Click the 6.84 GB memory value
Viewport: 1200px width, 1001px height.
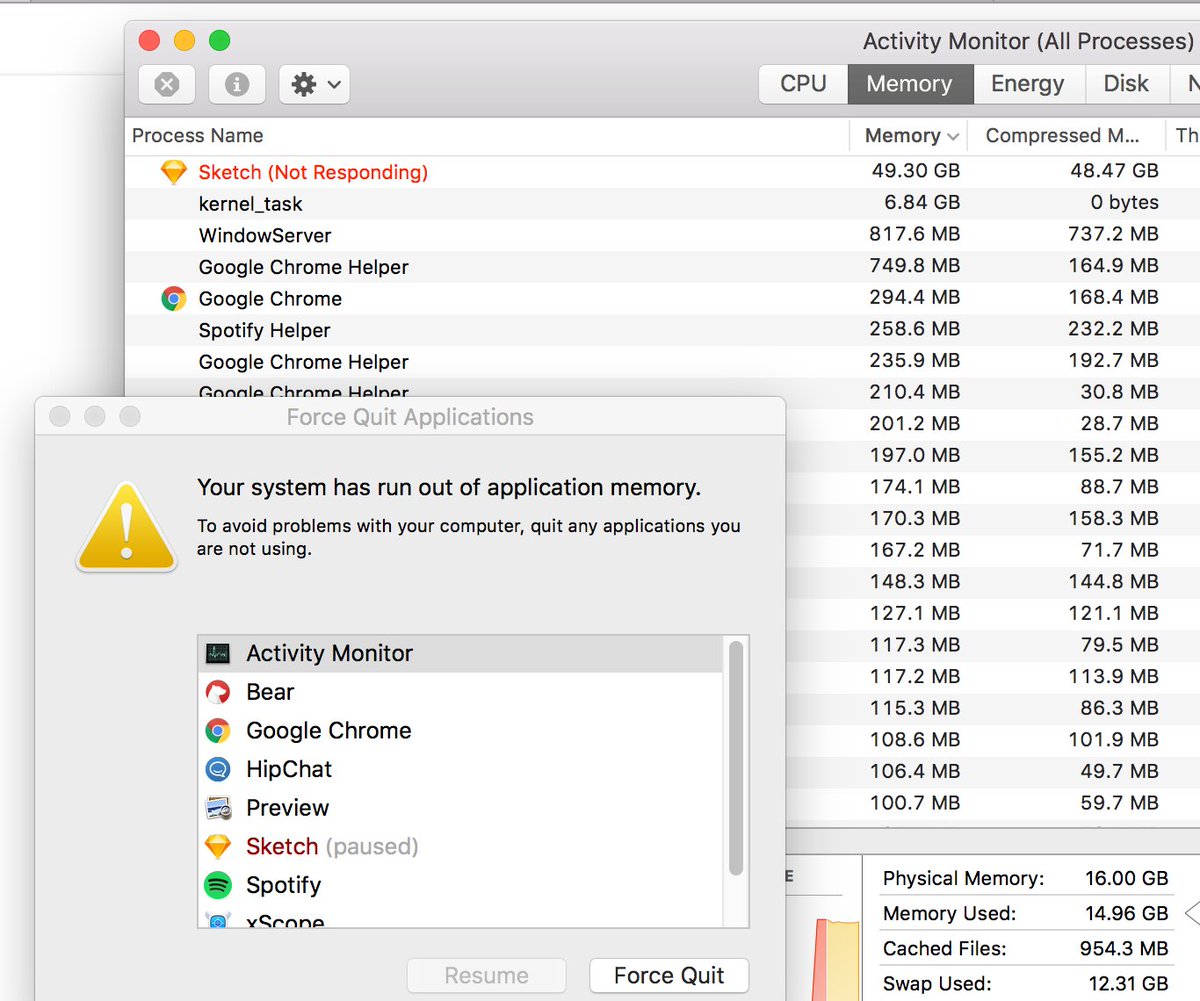tap(923, 203)
